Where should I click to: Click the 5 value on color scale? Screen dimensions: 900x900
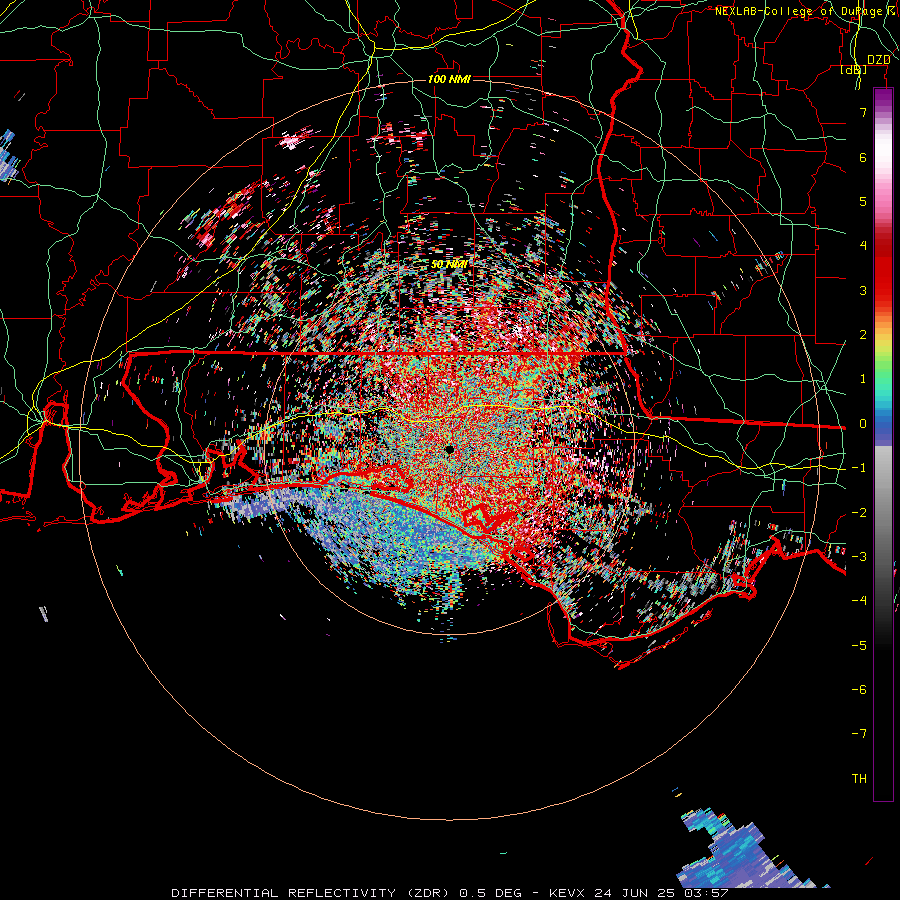coord(863,201)
